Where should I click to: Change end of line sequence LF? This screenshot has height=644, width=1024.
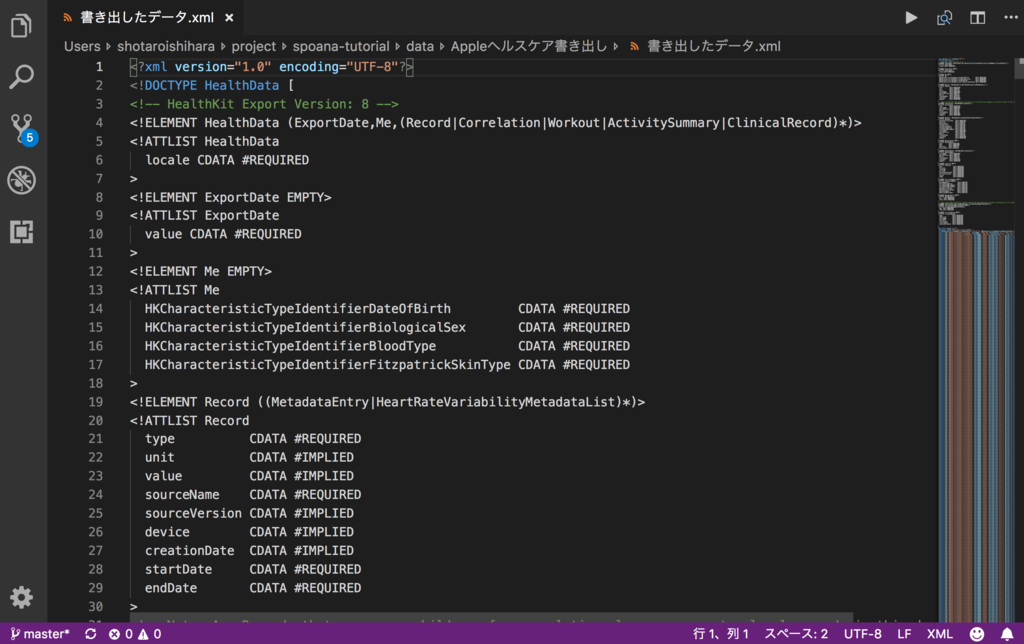pos(904,634)
